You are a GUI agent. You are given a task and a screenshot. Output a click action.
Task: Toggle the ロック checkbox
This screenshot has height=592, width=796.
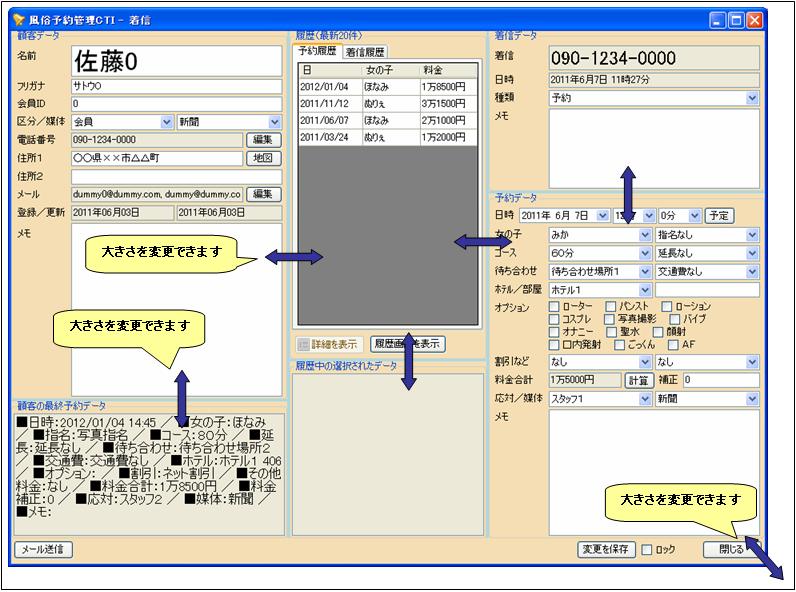coord(647,550)
